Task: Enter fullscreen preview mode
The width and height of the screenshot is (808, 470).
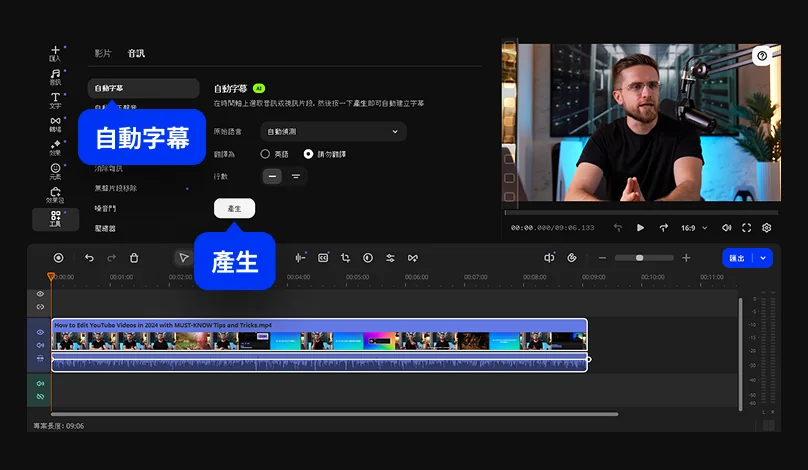Action: [x=746, y=227]
